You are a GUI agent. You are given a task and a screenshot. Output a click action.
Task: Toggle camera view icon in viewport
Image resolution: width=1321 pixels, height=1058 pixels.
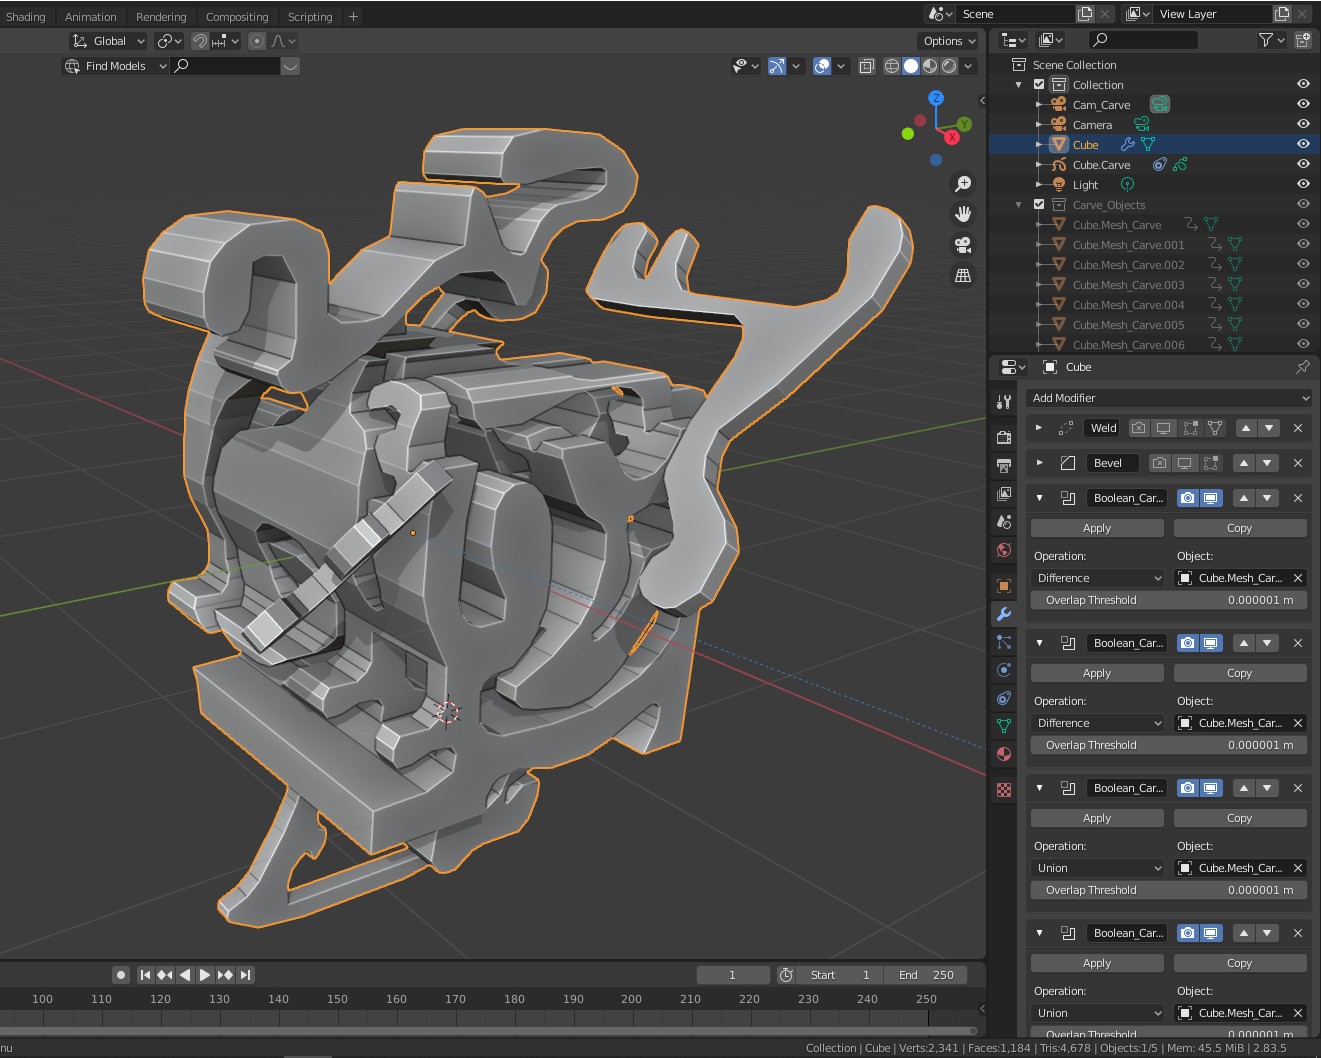962,245
